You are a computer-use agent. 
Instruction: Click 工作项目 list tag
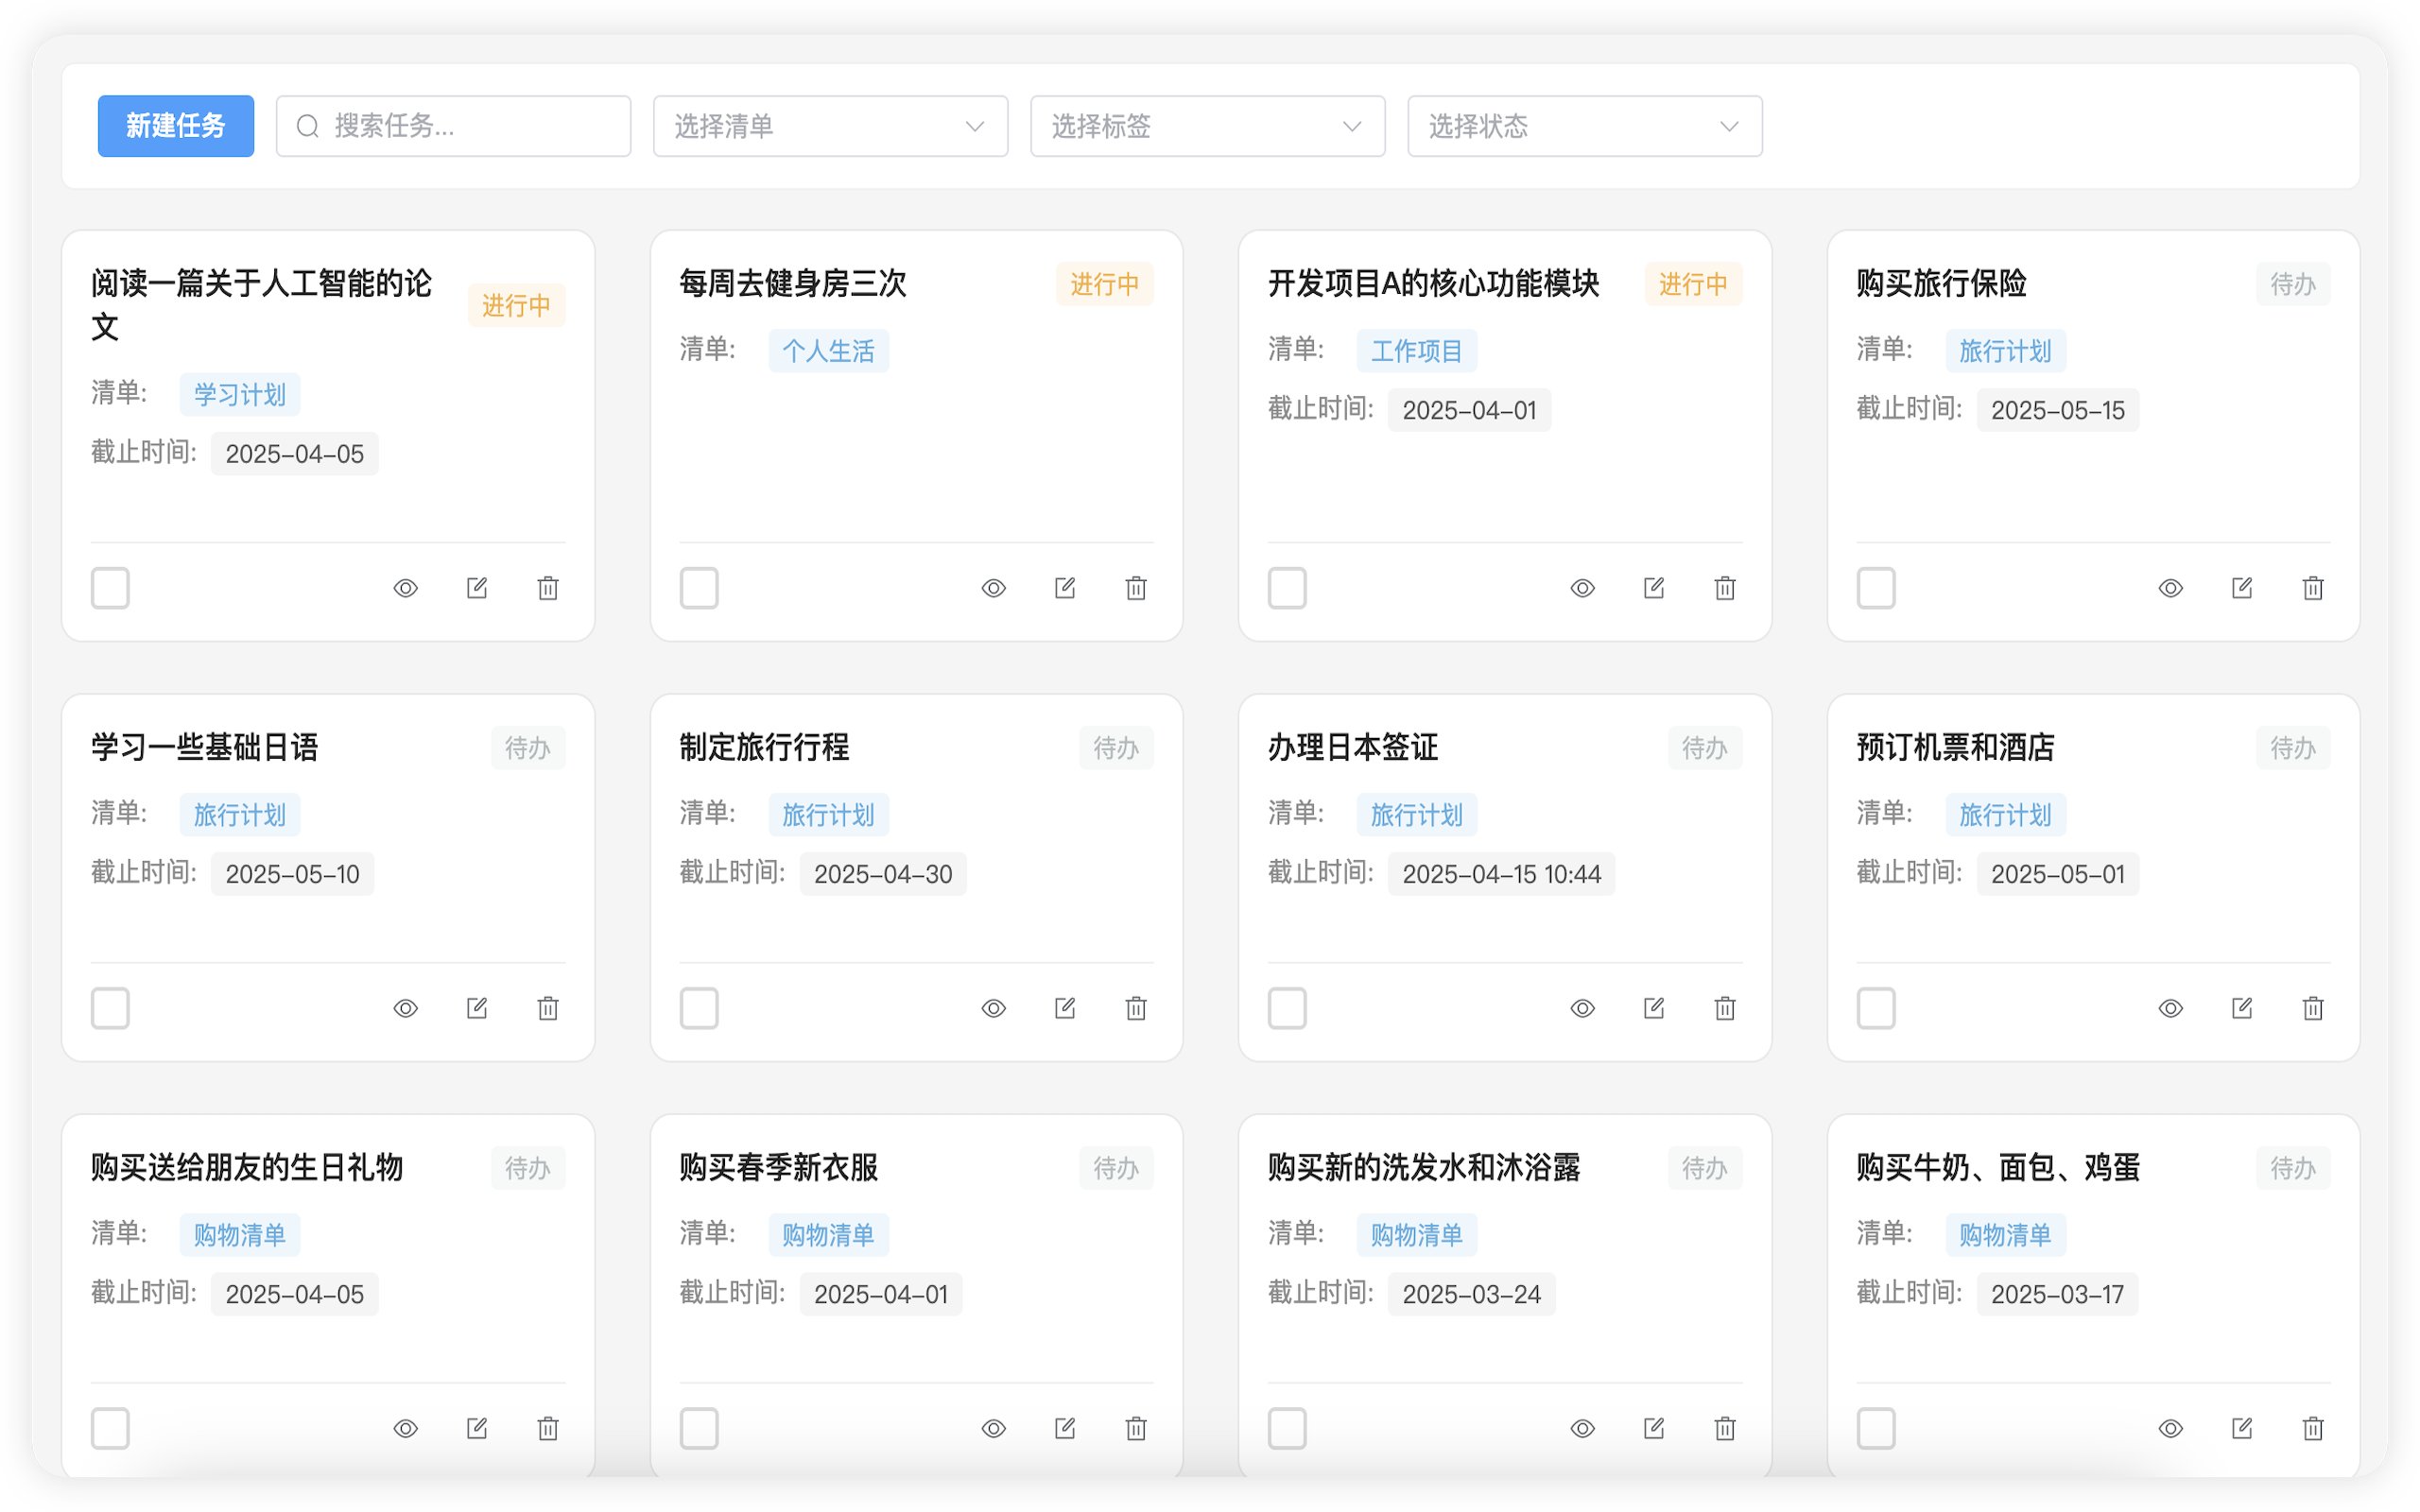(x=1416, y=351)
